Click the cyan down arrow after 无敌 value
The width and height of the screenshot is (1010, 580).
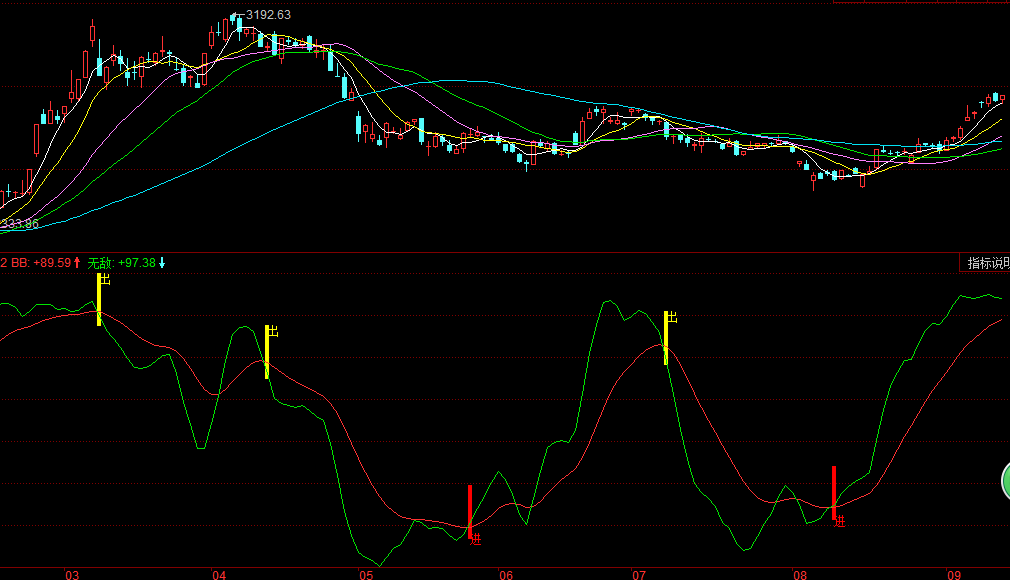(162, 263)
